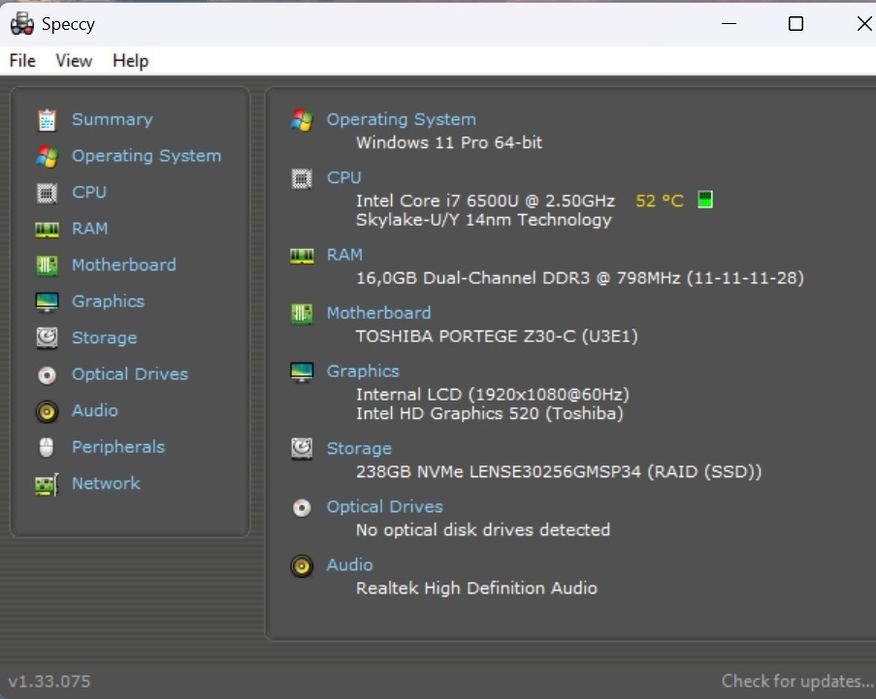Select Summary in the sidebar
Image resolution: width=876 pixels, height=699 pixels.
pos(112,119)
